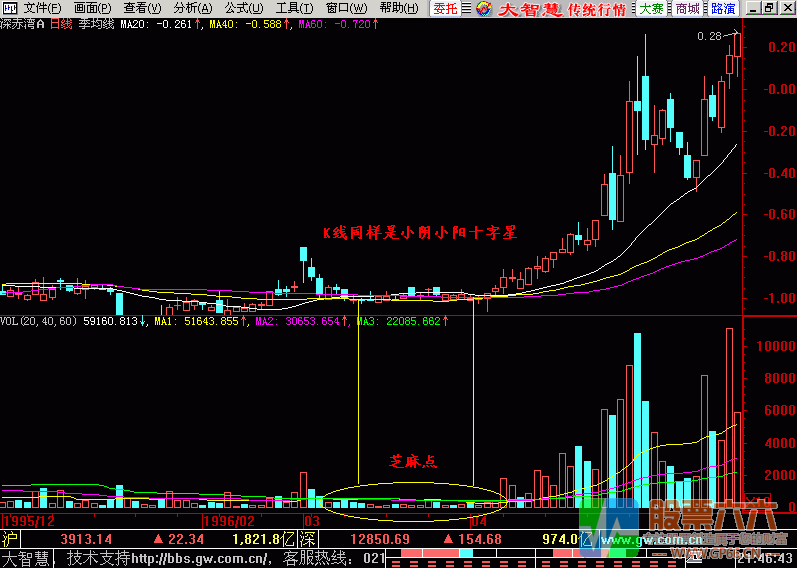Click the 深赤湾A stock name label
The height and width of the screenshot is (568, 797).
(23, 24)
